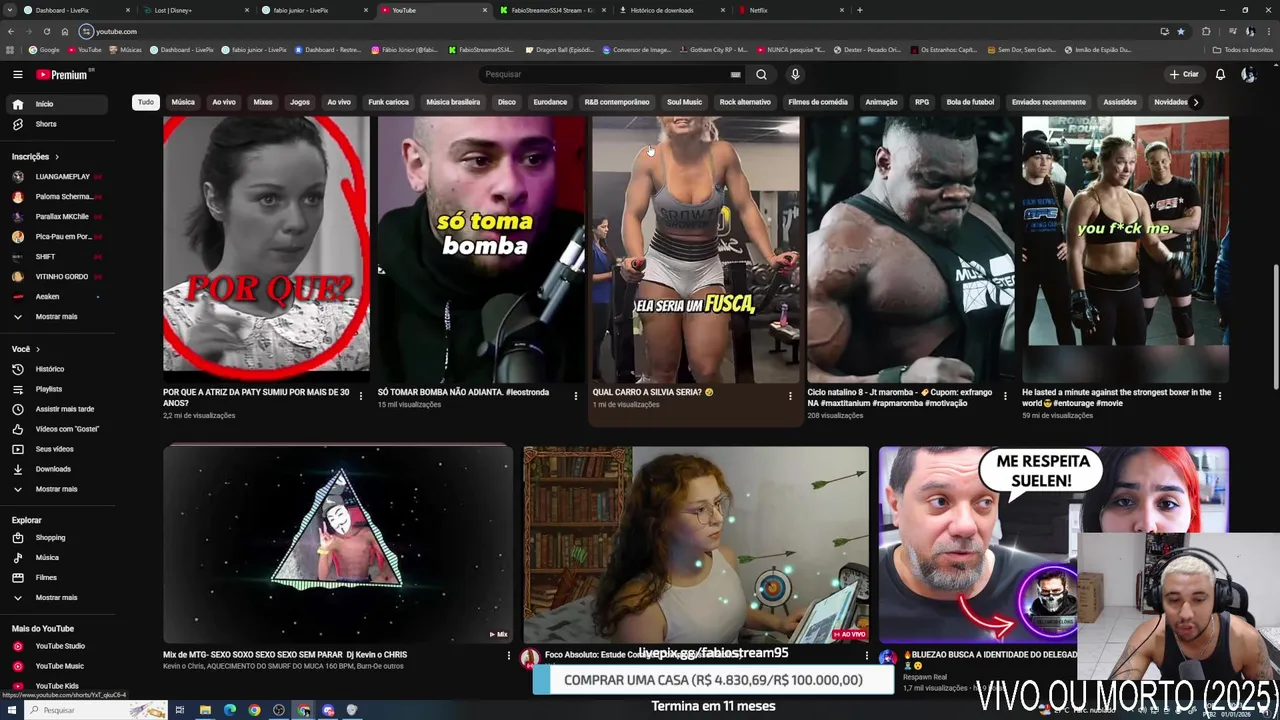Show more category chips with the right arrow
Viewport: 1280px width, 720px height.
[1195, 102]
